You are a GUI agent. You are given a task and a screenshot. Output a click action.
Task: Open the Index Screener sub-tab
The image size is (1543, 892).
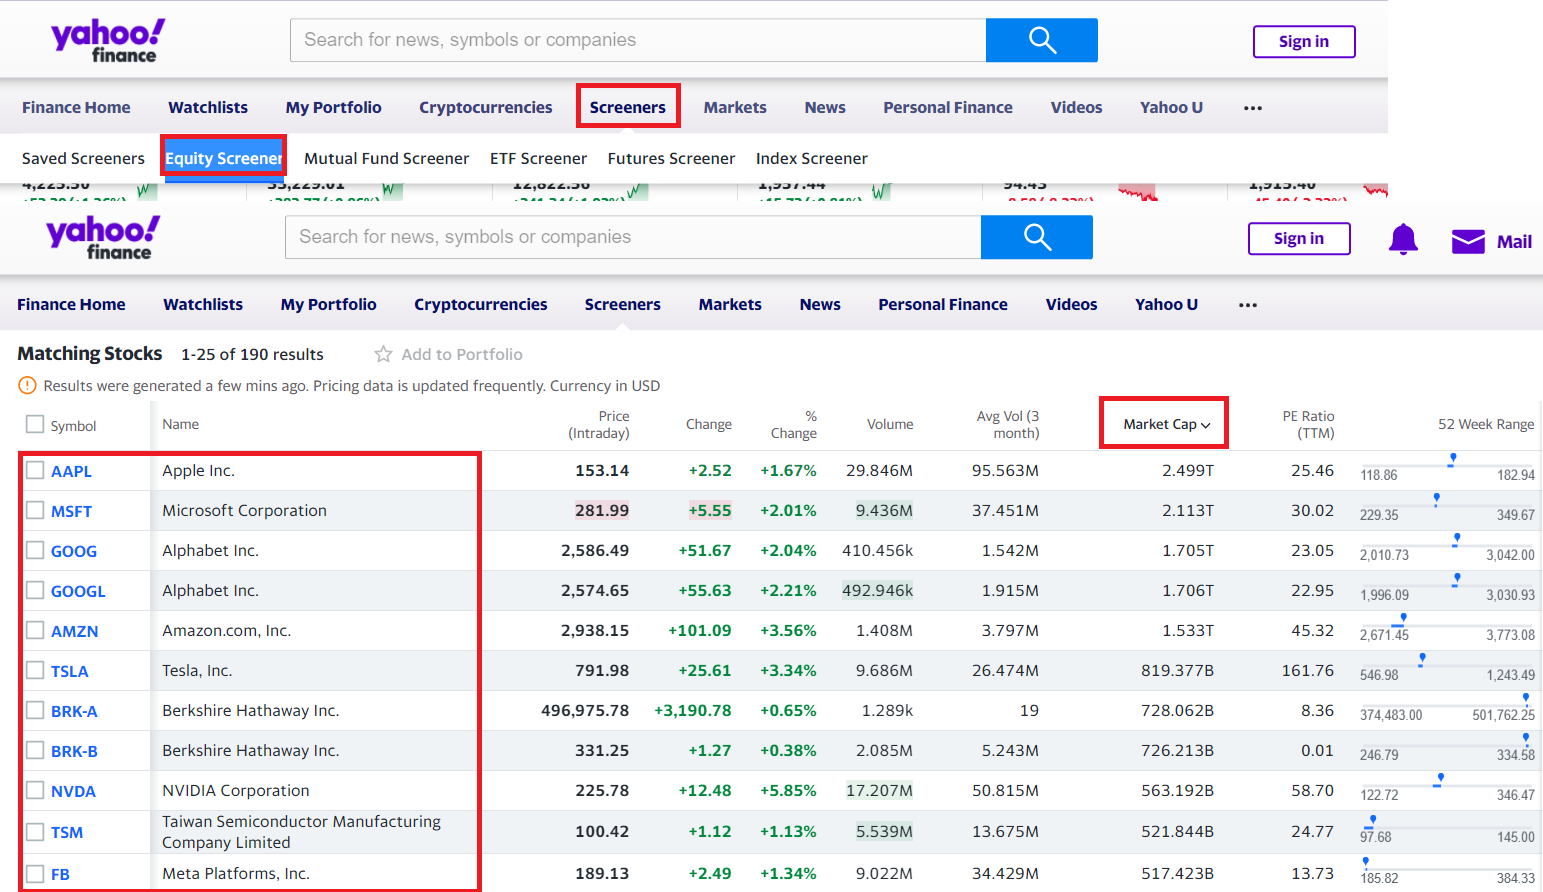[x=812, y=158]
